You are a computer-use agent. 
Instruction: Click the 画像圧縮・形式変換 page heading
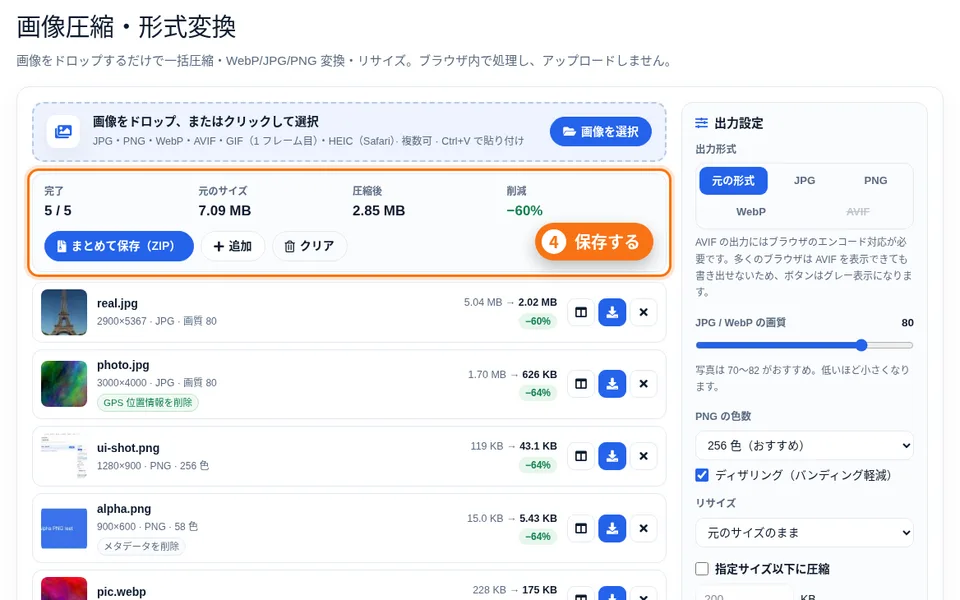tap(126, 28)
